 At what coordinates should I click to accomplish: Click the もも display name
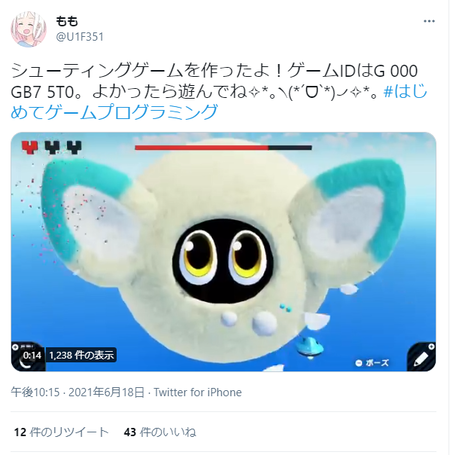pos(67,21)
